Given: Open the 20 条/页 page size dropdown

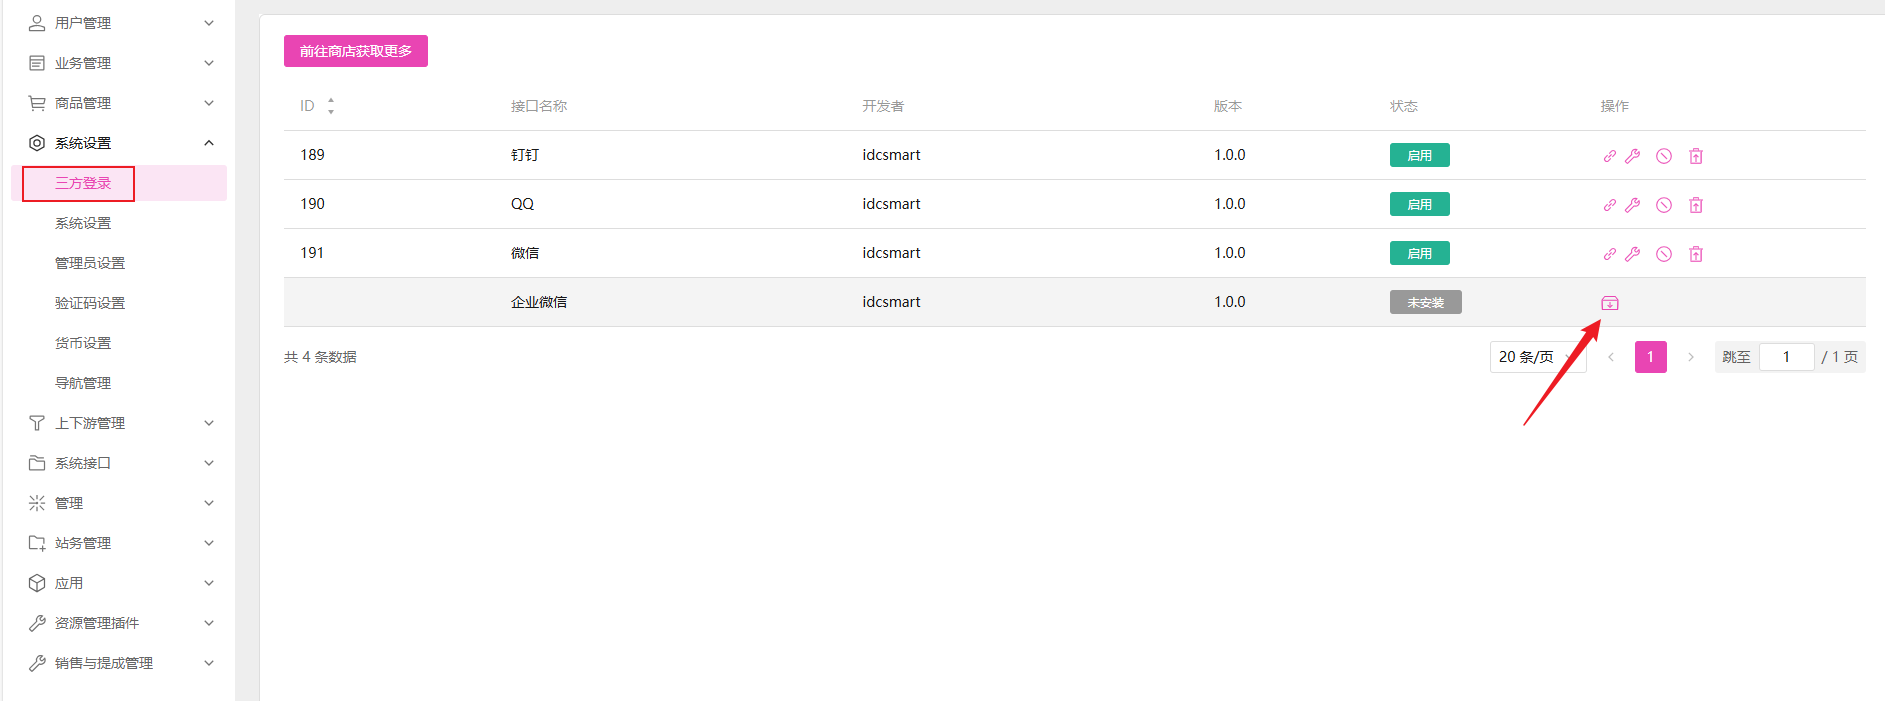Looking at the screenshot, I should 1536,357.
